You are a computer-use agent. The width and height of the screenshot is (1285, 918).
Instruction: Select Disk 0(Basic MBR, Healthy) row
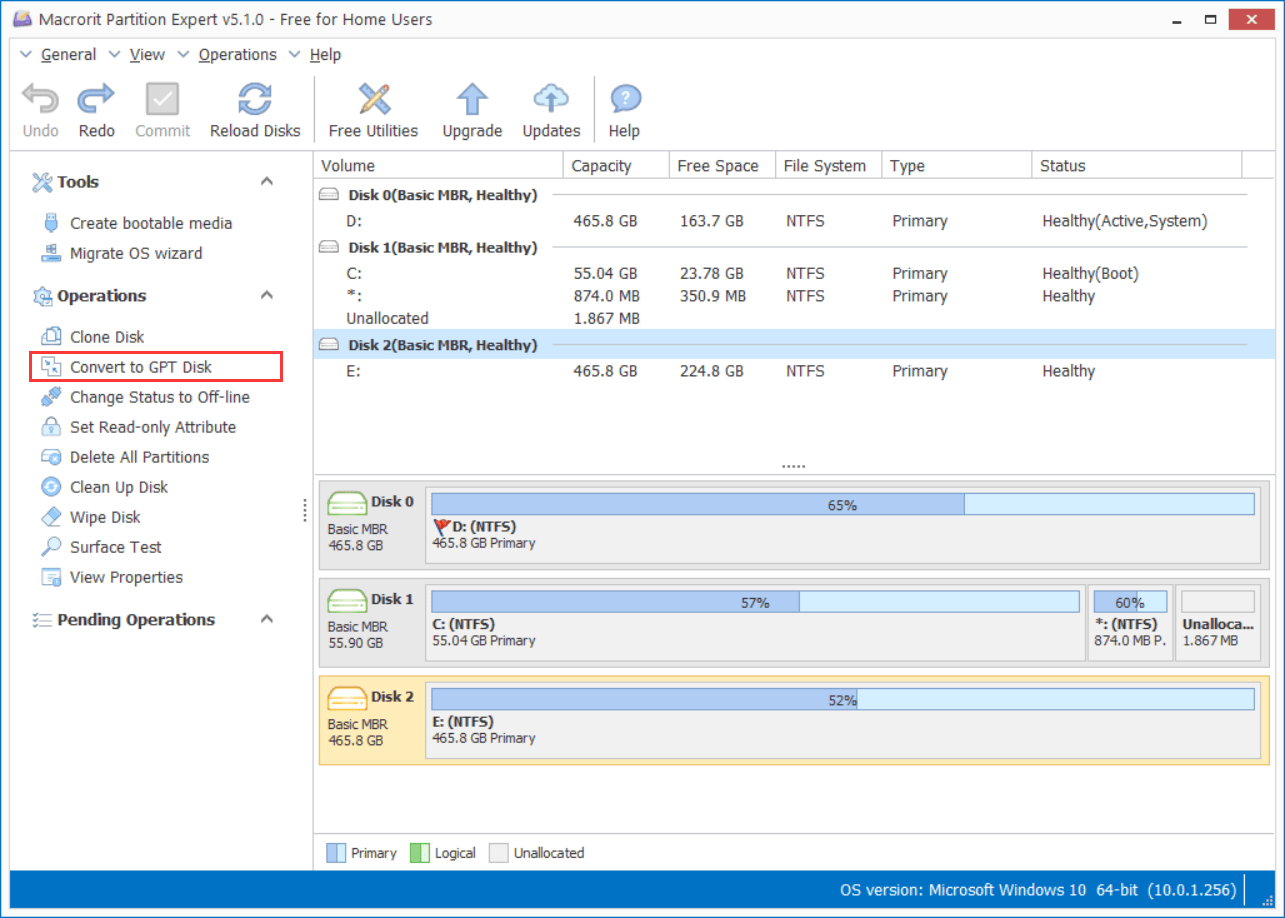click(x=794, y=195)
